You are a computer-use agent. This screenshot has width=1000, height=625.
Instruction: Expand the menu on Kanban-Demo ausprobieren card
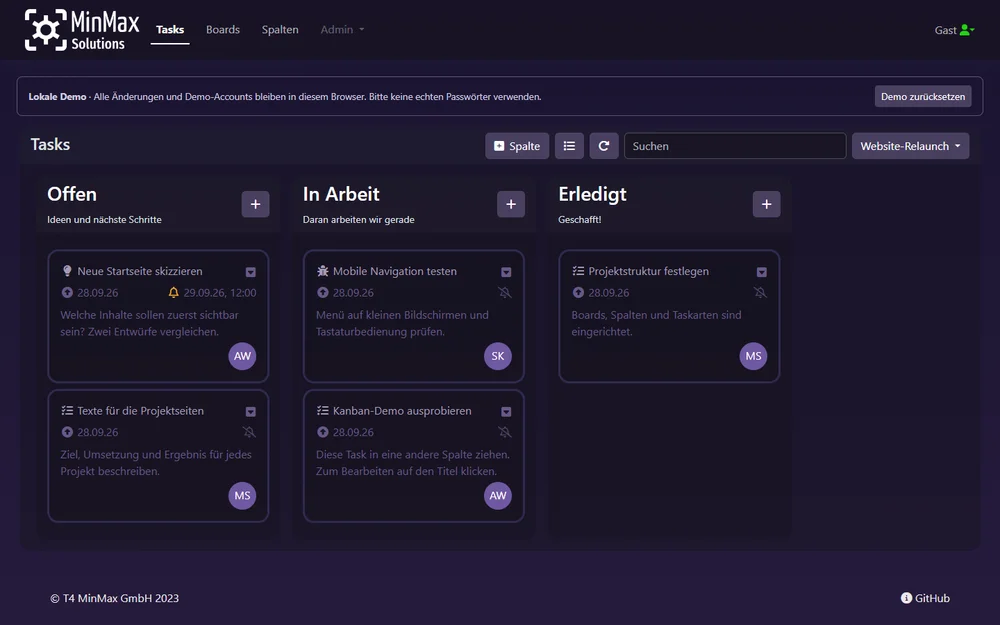506,412
